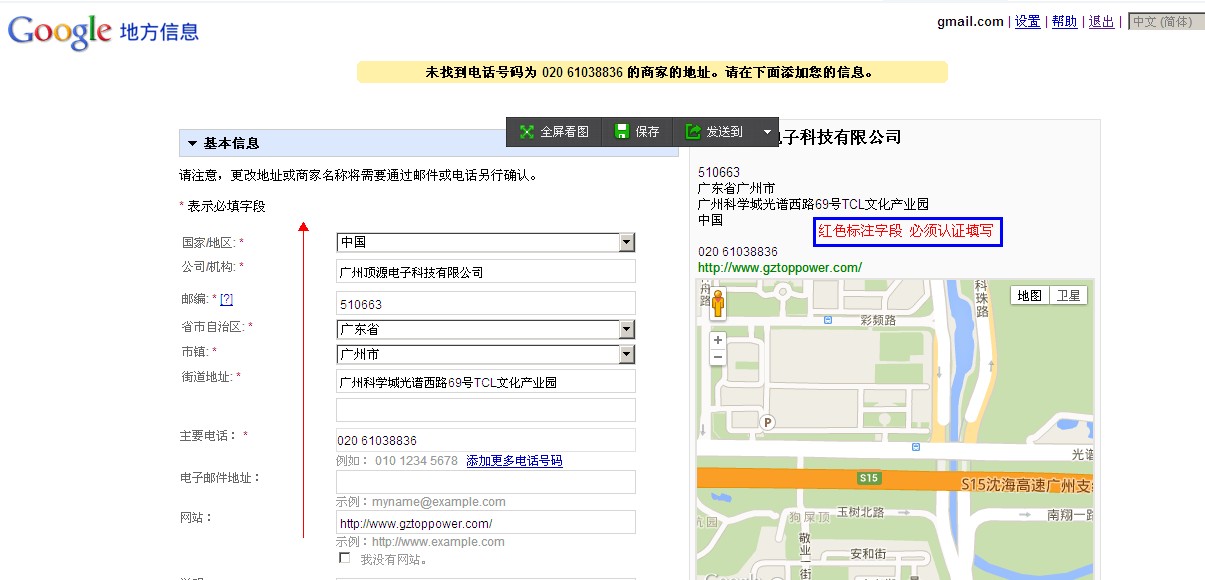
Task: Zoom in the map with plus button
Action: tap(718, 340)
